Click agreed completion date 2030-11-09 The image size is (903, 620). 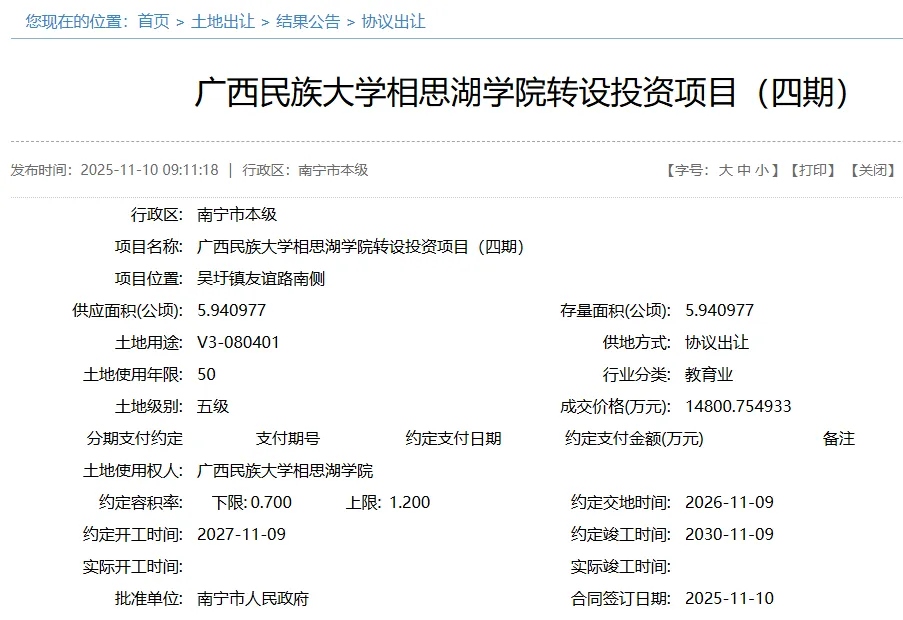[x=729, y=535]
